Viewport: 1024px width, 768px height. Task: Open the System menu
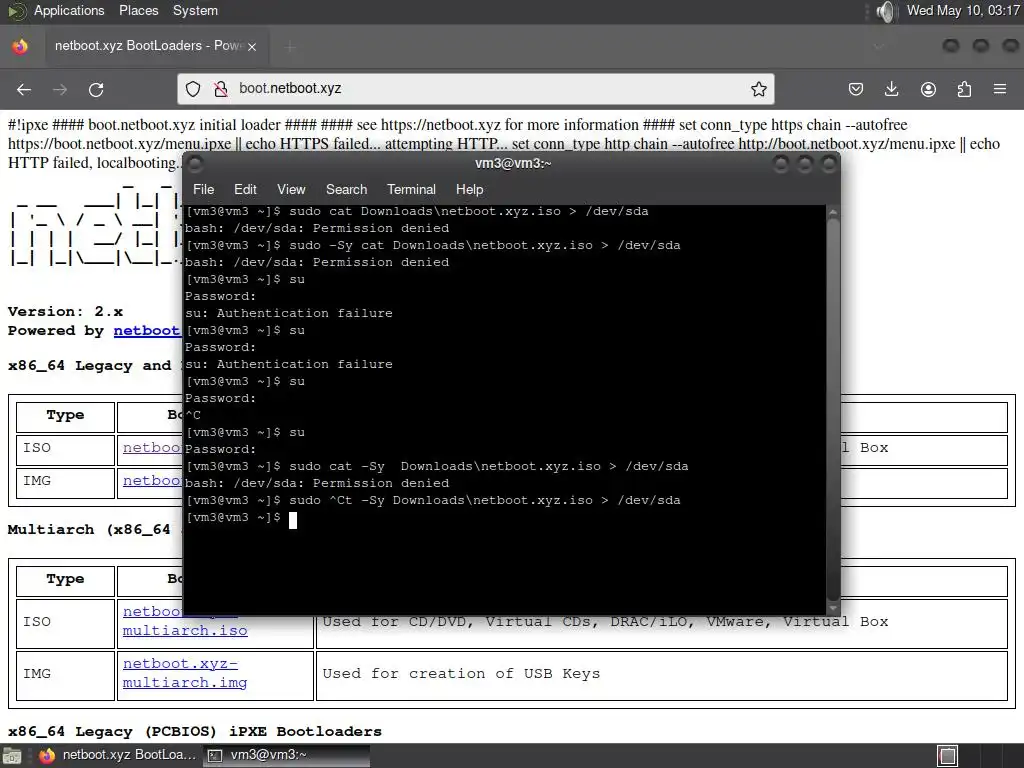tap(195, 10)
